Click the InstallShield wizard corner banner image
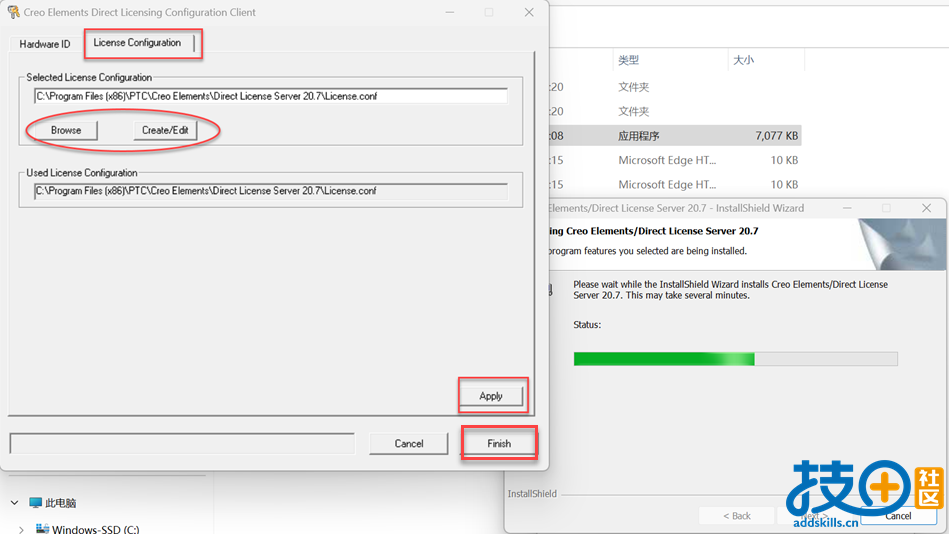 902,244
